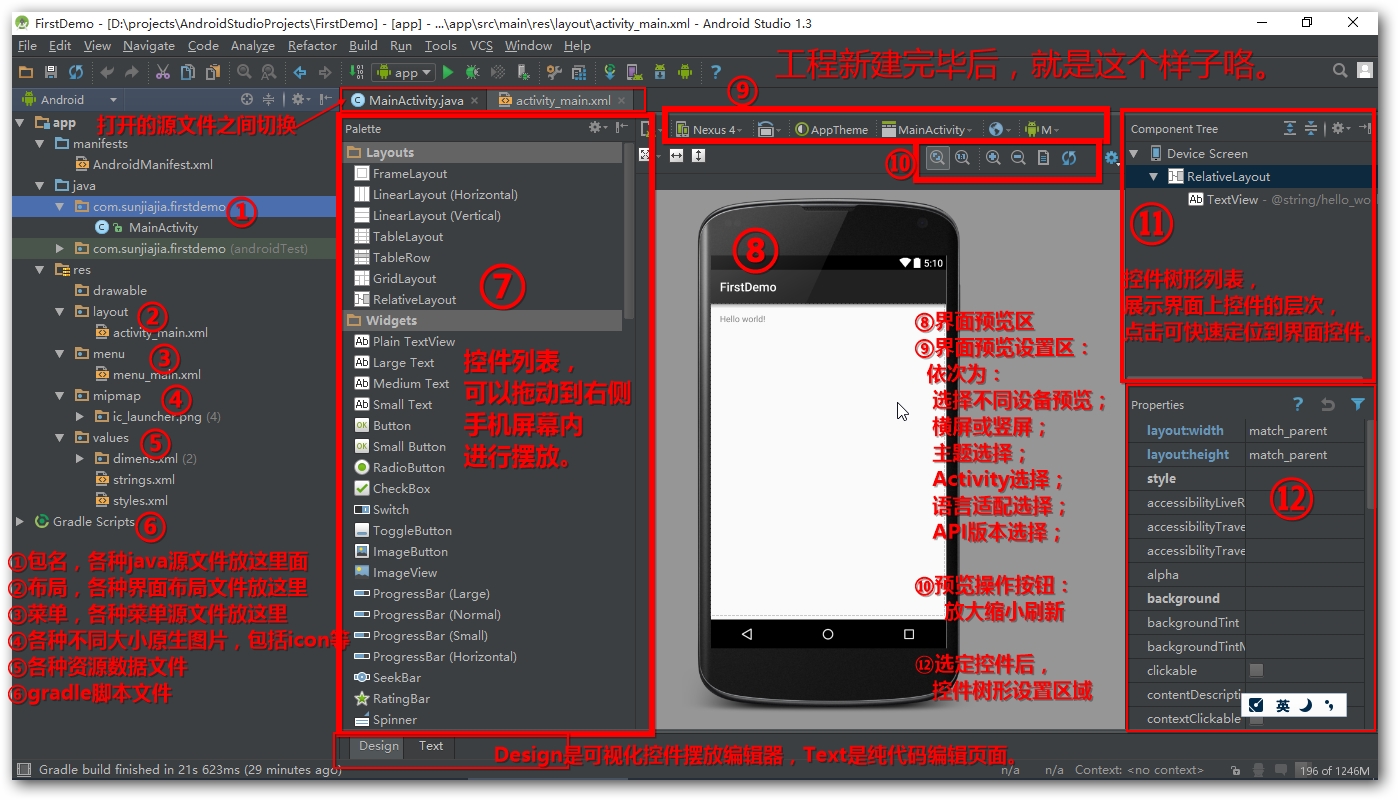Open the Build menu
The image size is (1398, 800).
click(x=363, y=45)
